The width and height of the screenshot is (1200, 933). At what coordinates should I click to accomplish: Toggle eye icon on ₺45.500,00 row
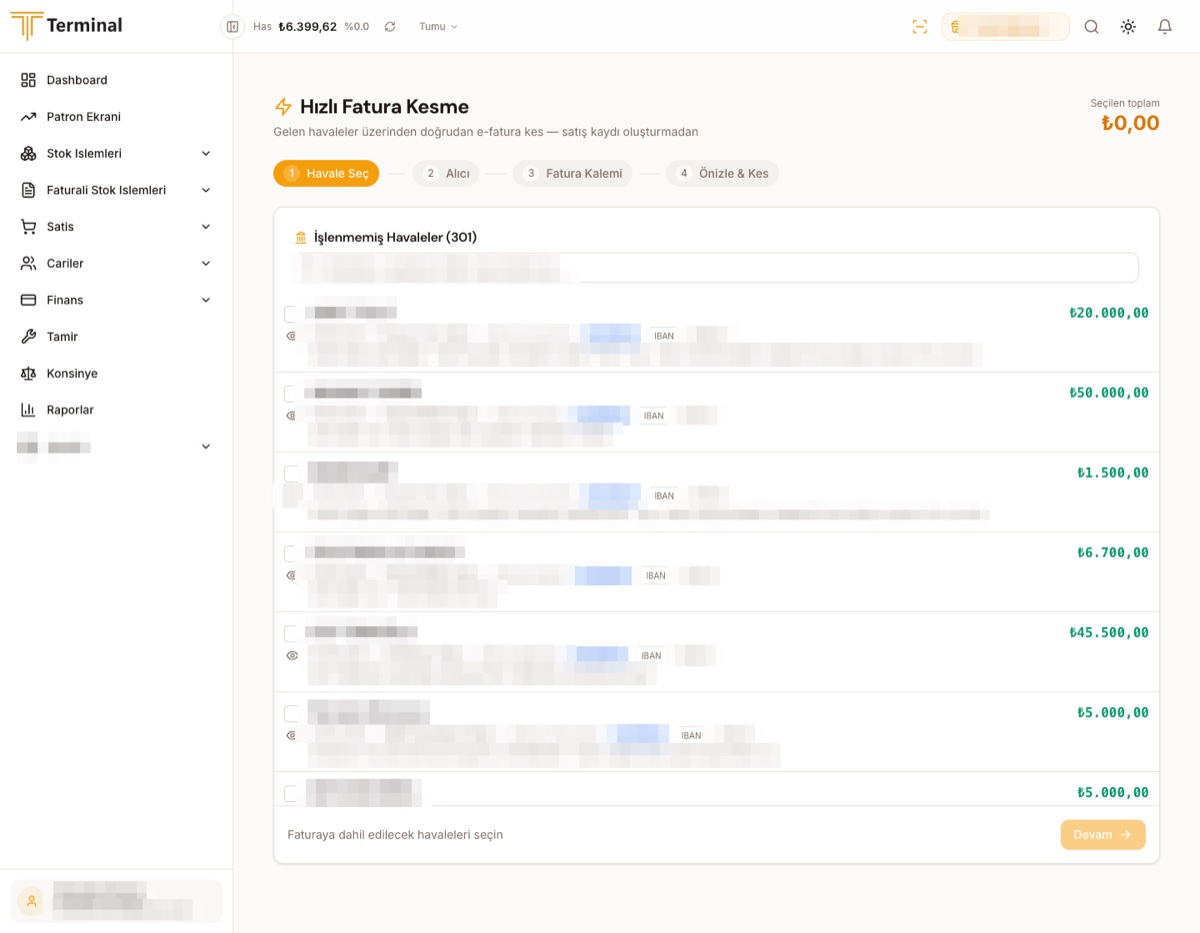click(292, 656)
